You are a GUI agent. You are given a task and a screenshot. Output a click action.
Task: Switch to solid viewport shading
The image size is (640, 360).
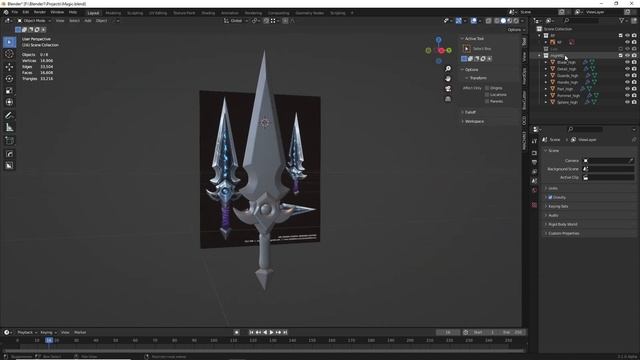pyautogui.click(x=503, y=21)
